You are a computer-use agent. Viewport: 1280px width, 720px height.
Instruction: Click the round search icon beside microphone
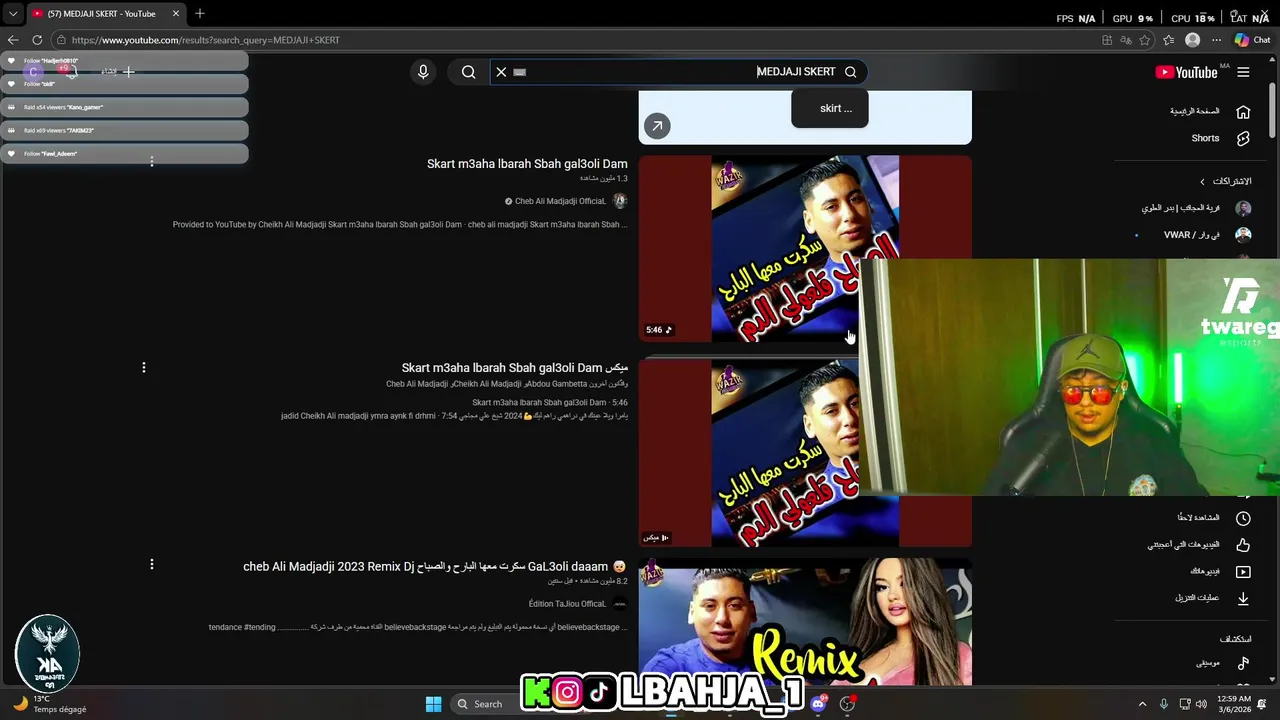tap(468, 72)
